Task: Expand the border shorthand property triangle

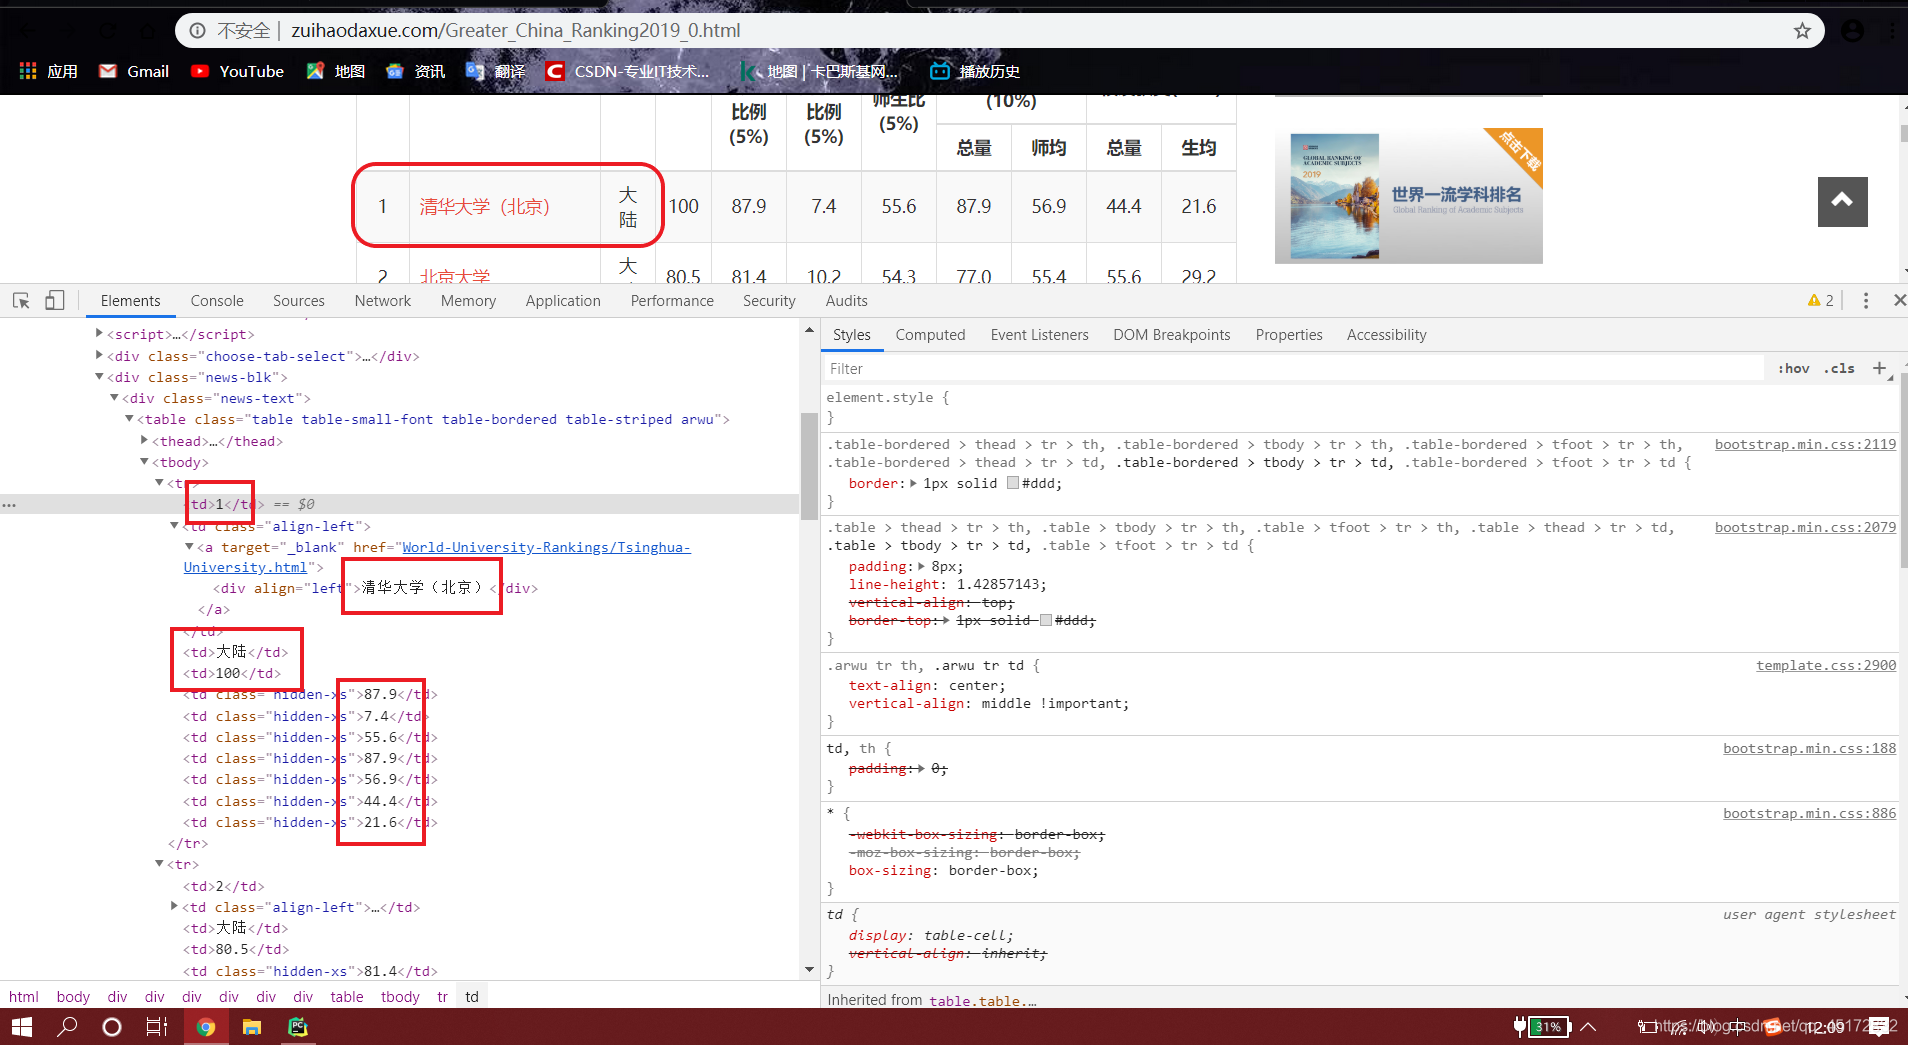Action: tap(913, 483)
